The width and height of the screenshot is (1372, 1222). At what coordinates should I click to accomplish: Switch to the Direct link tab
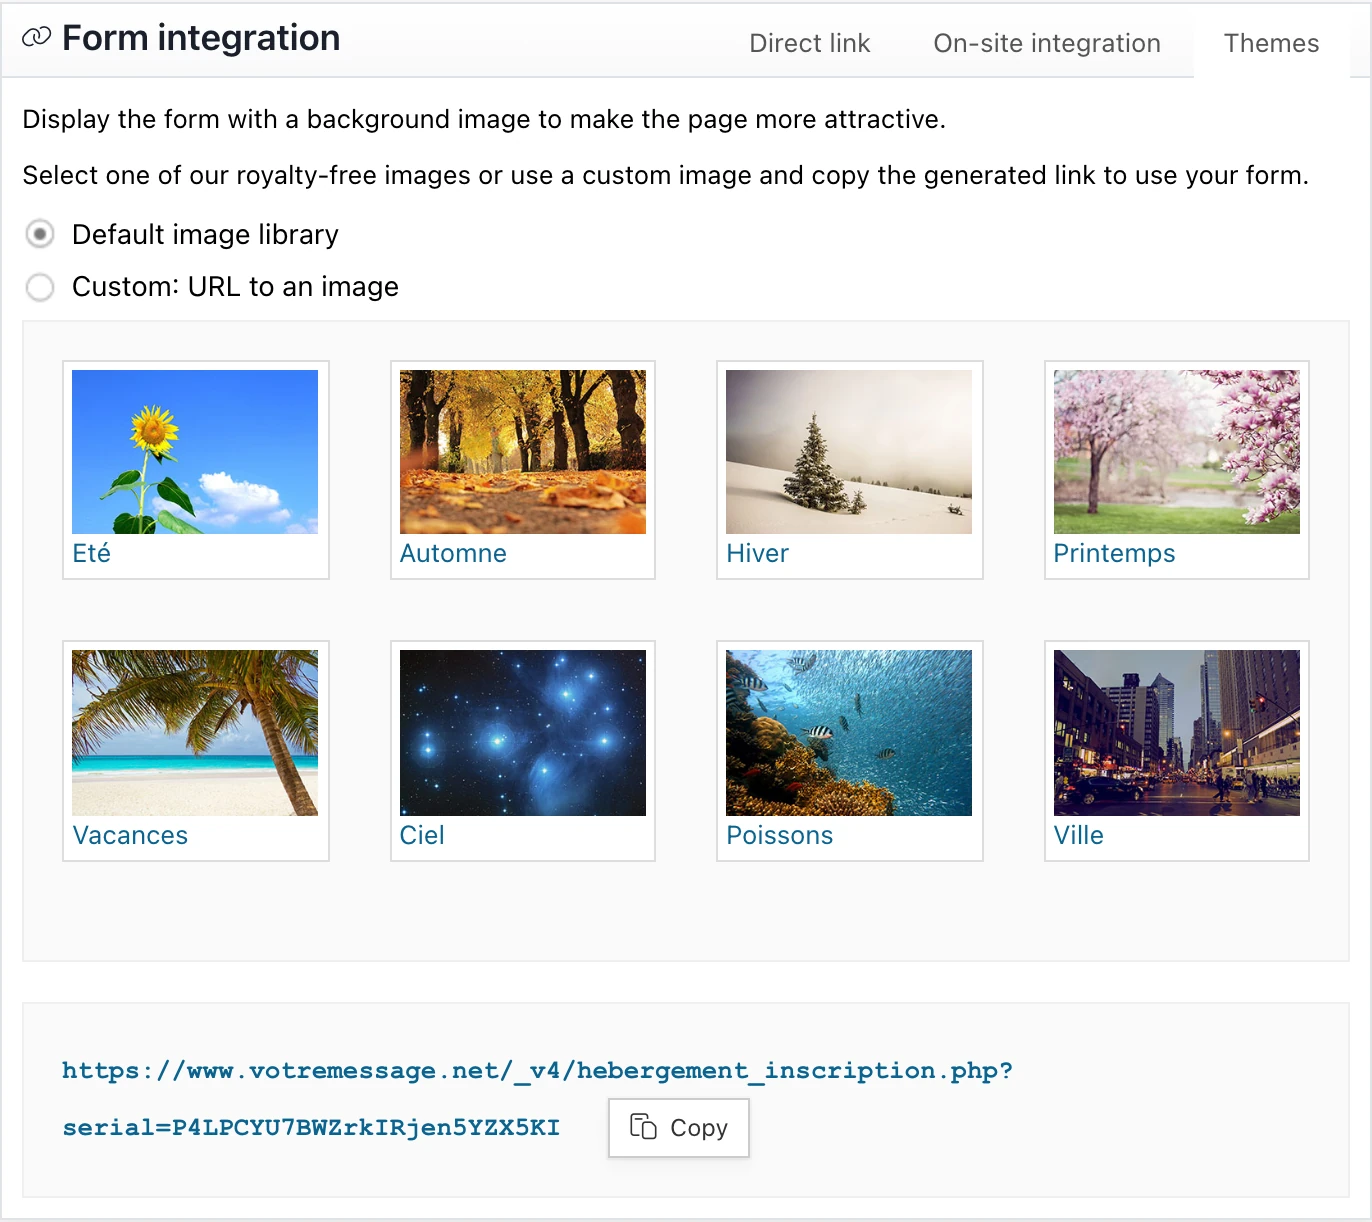tap(810, 43)
